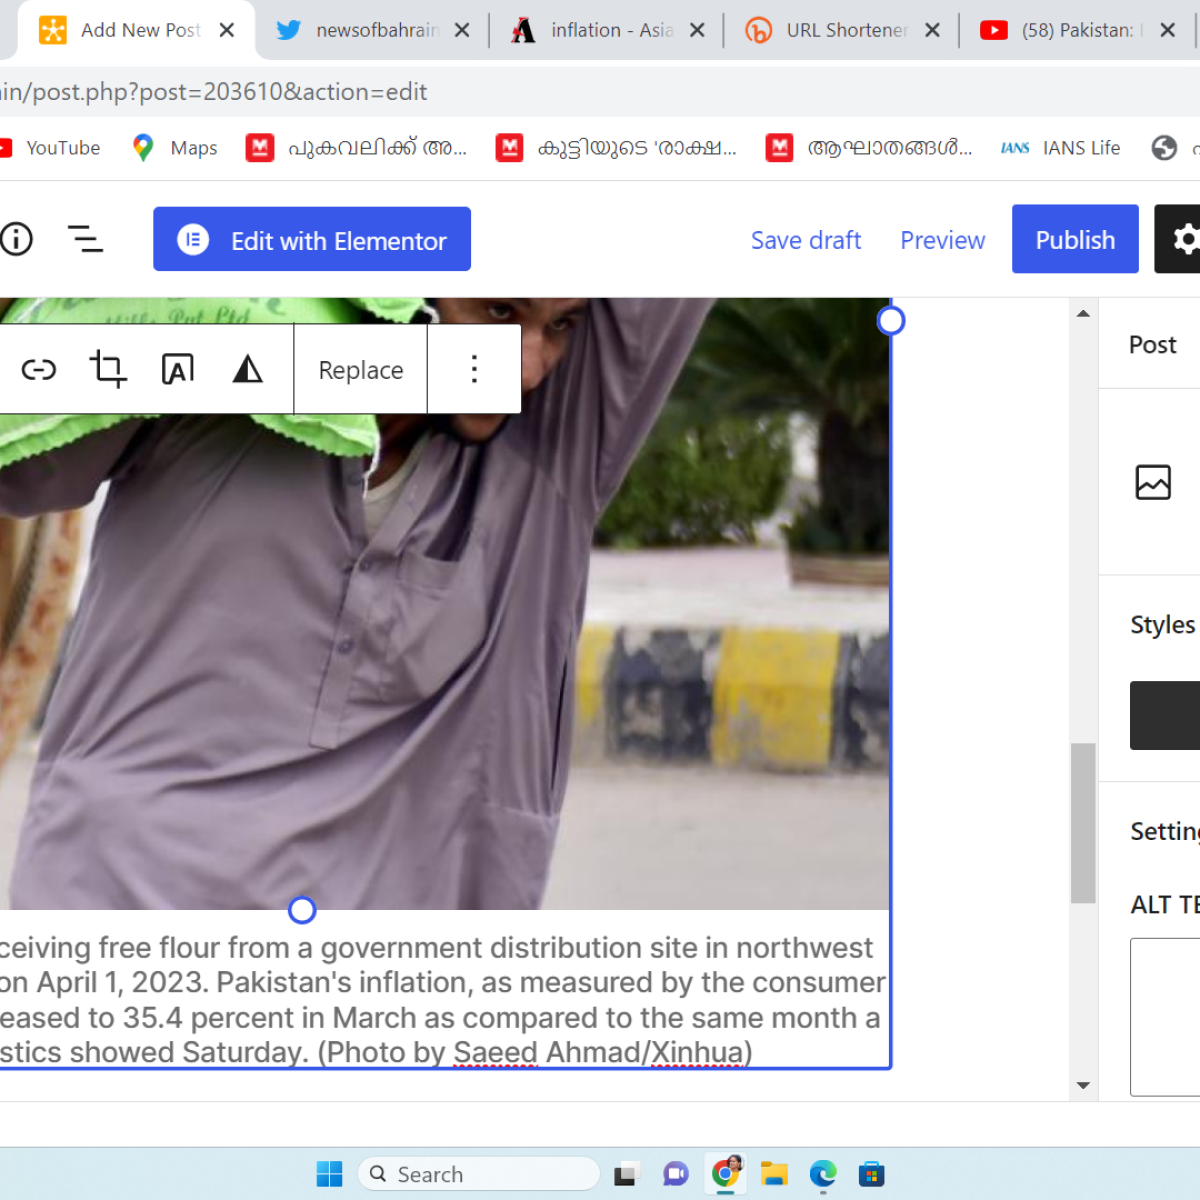The width and height of the screenshot is (1200, 1200).
Task: Open third Manorama bookmark ആഘാതങ്ങൾ
Action: pyautogui.click(x=869, y=148)
